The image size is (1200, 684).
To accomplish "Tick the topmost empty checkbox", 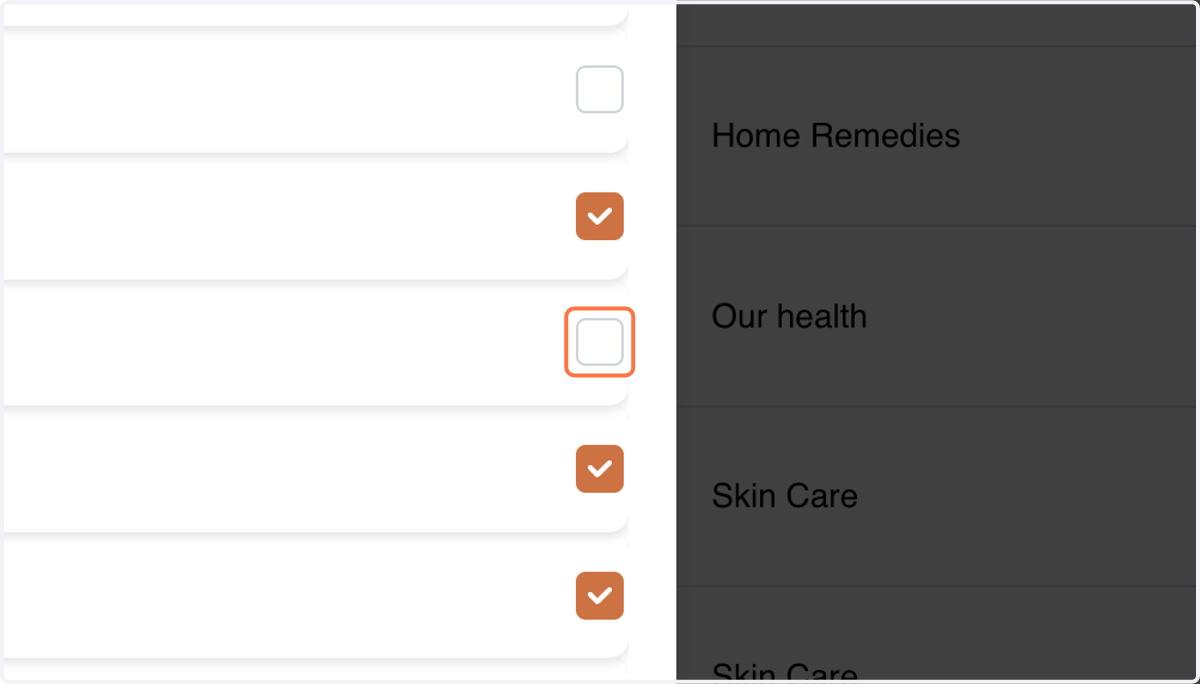I will click(600, 90).
